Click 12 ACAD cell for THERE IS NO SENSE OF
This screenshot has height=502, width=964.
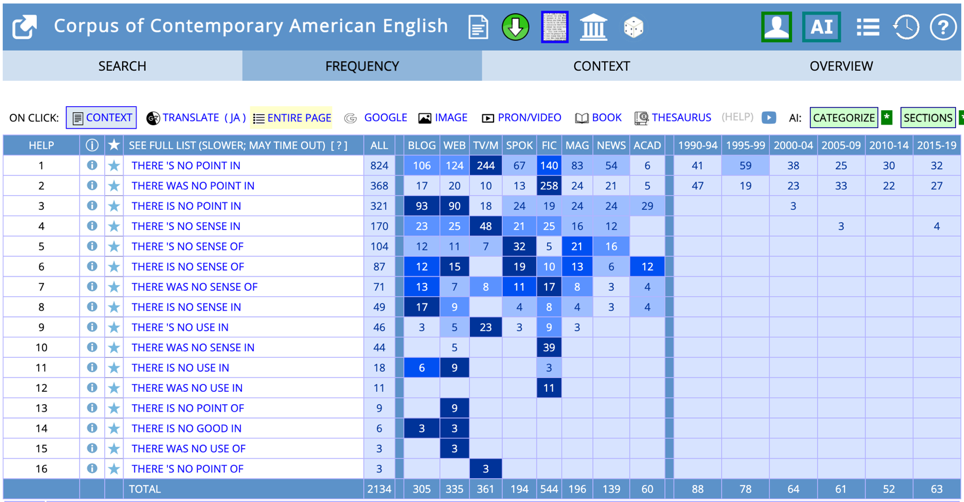tap(647, 267)
